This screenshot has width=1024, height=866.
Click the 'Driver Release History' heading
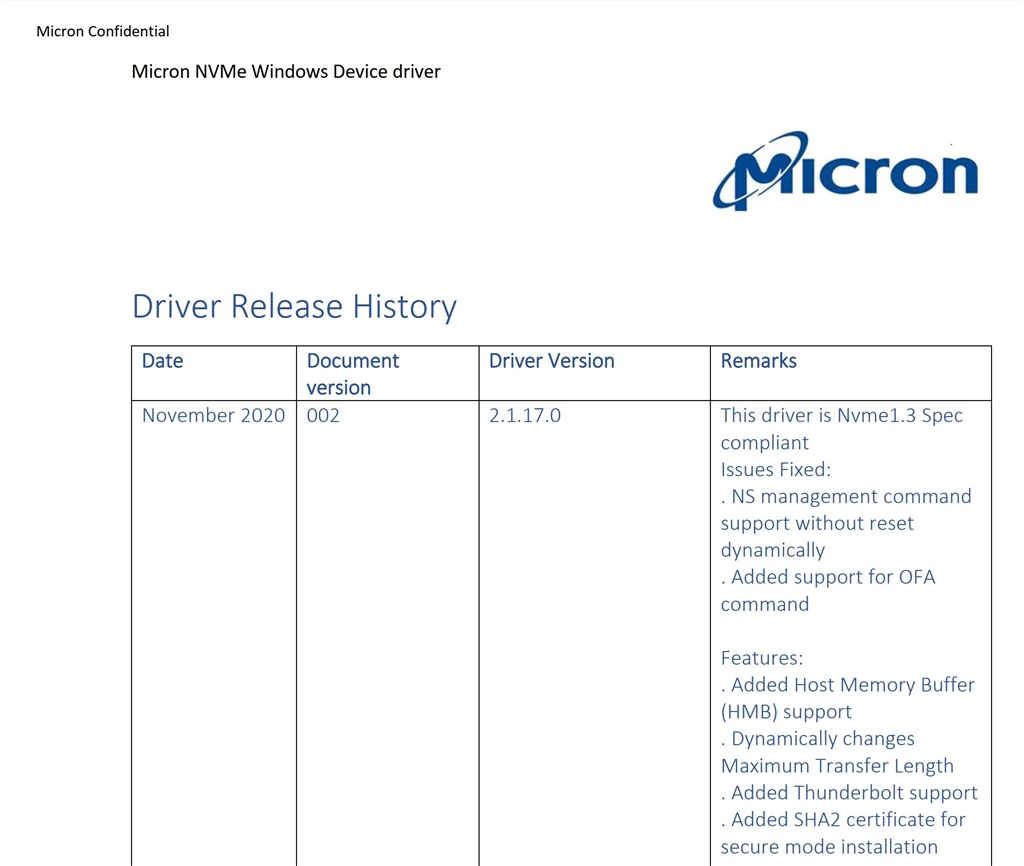click(x=295, y=306)
